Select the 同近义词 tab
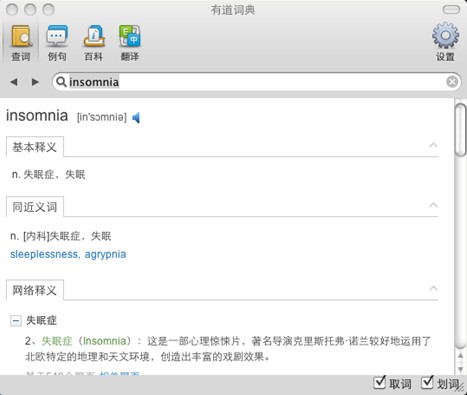This screenshot has height=395, width=467. 35,207
